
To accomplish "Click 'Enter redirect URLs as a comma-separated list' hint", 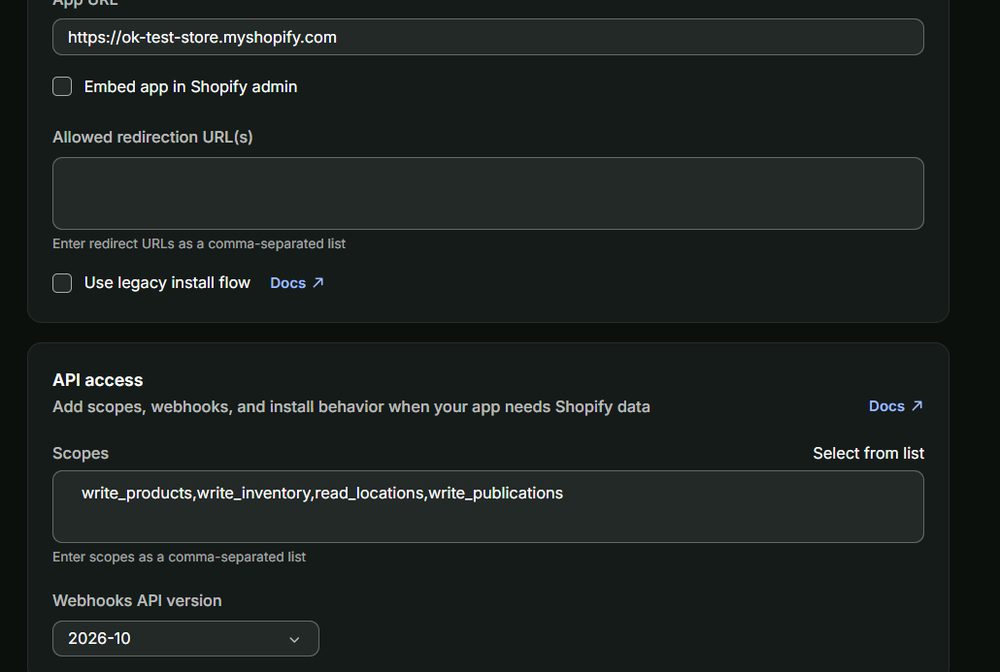I will point(199,244).
